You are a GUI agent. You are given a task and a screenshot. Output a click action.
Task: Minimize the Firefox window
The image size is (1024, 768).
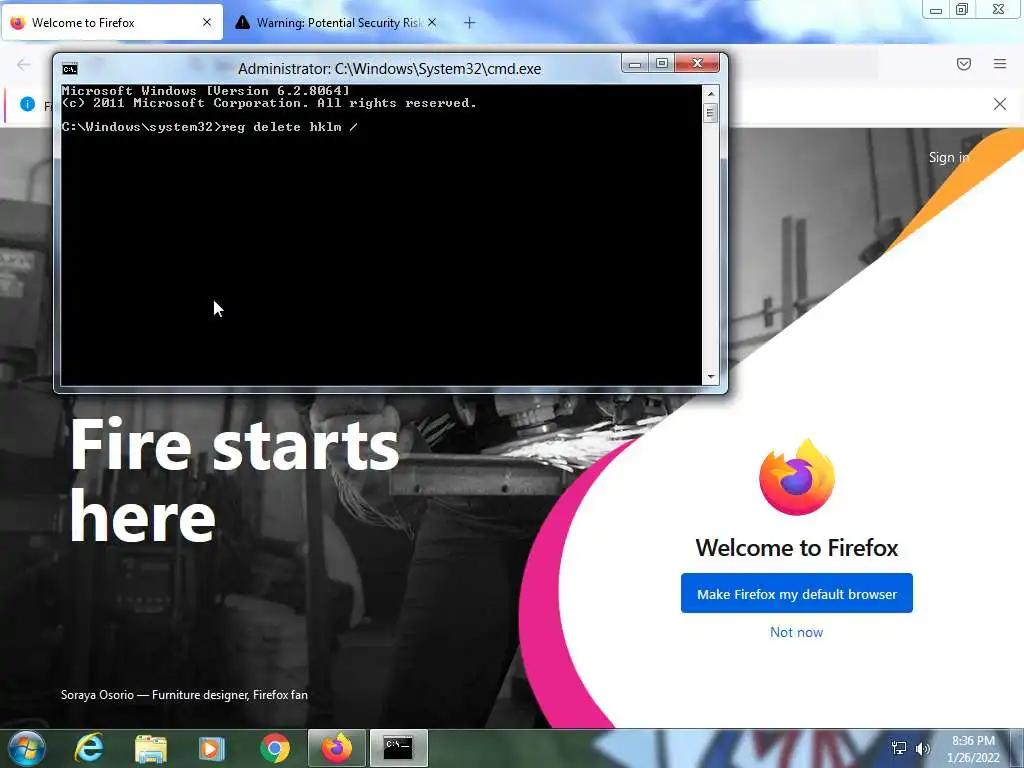[x=936, y=10]
